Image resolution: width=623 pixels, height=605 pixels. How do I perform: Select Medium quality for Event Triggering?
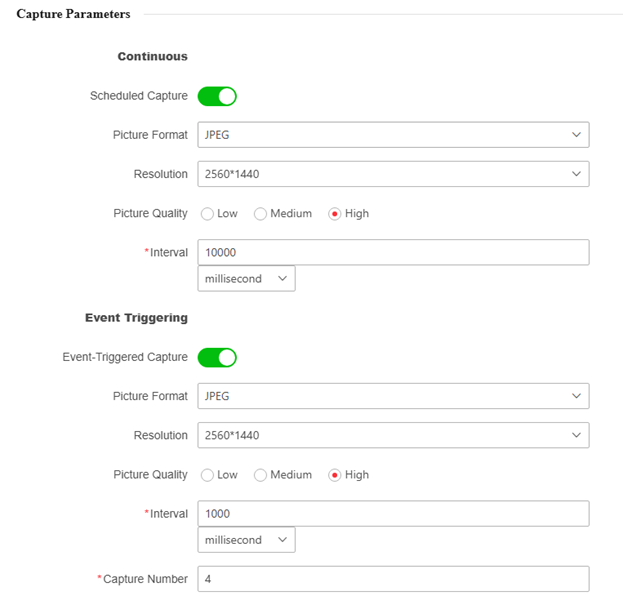point(261,475)
